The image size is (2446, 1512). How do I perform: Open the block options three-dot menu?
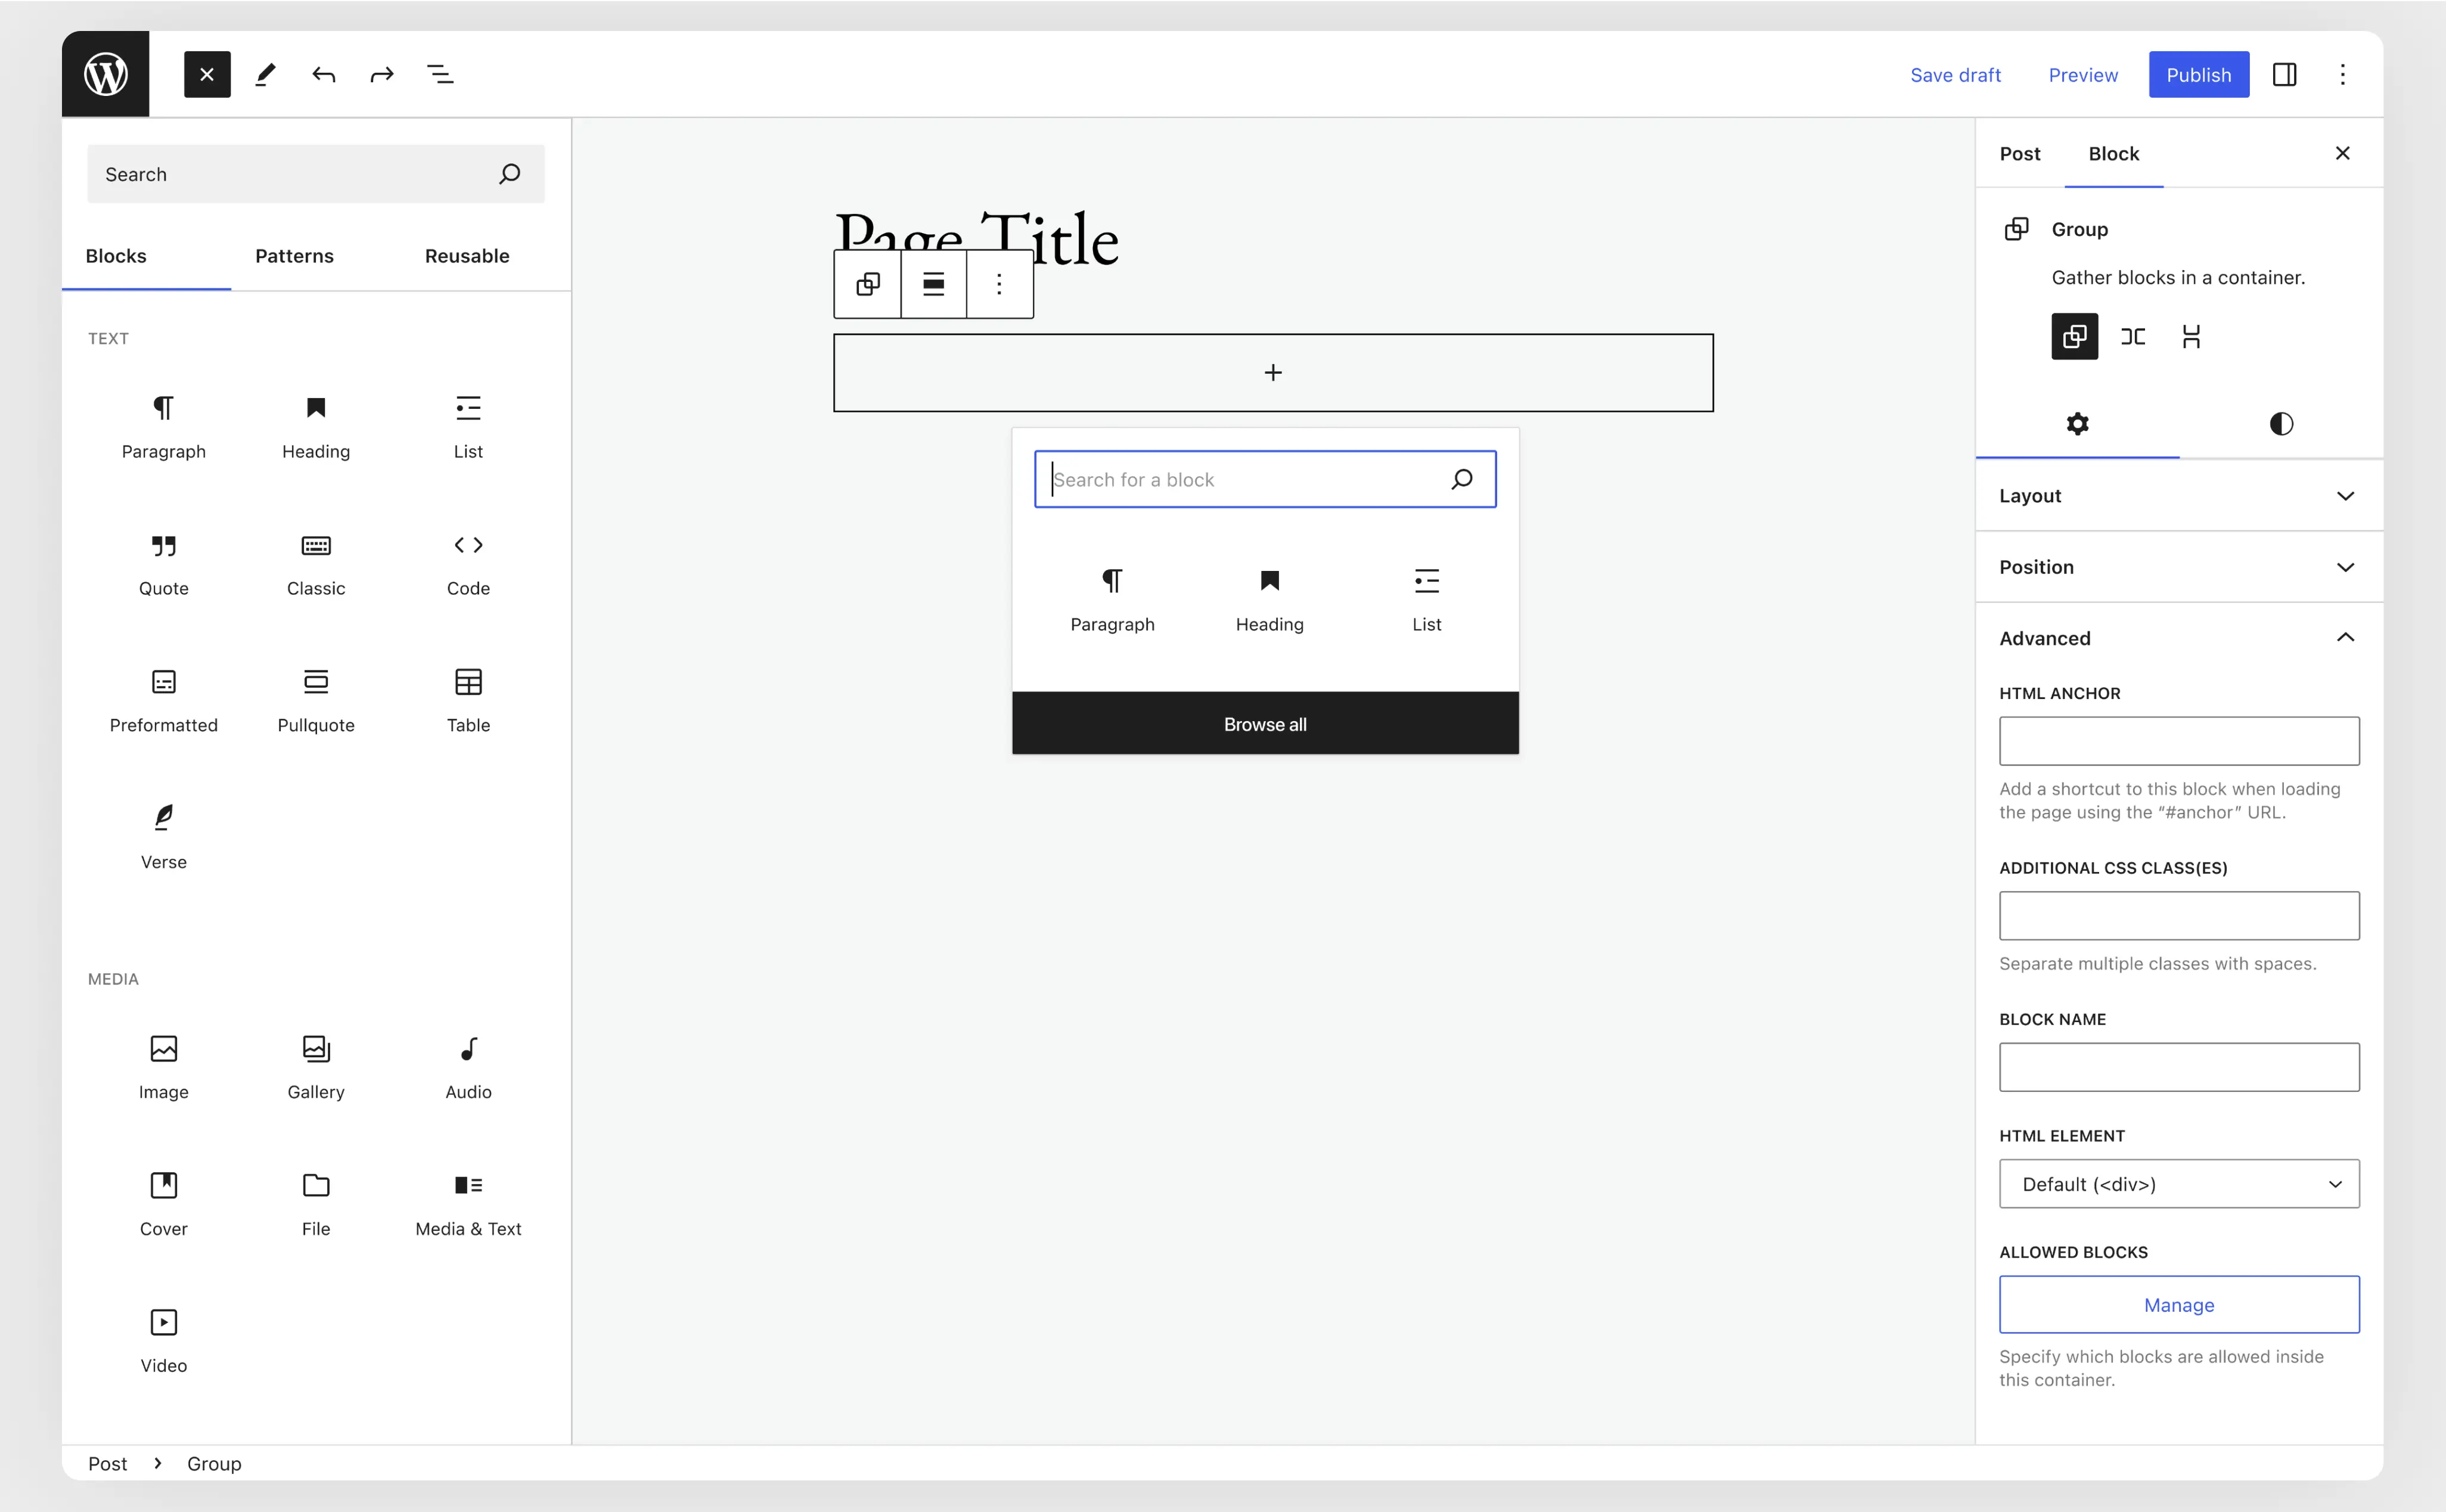point(999,284)
